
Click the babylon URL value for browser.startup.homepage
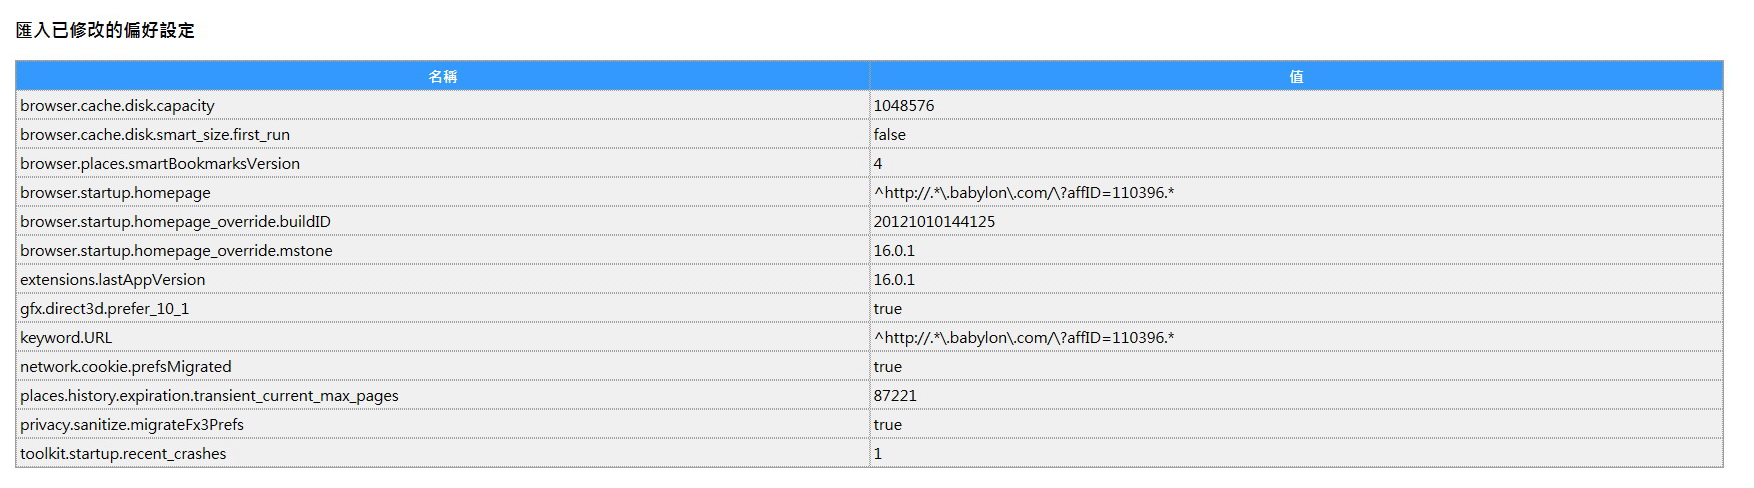pos(1023,193)
